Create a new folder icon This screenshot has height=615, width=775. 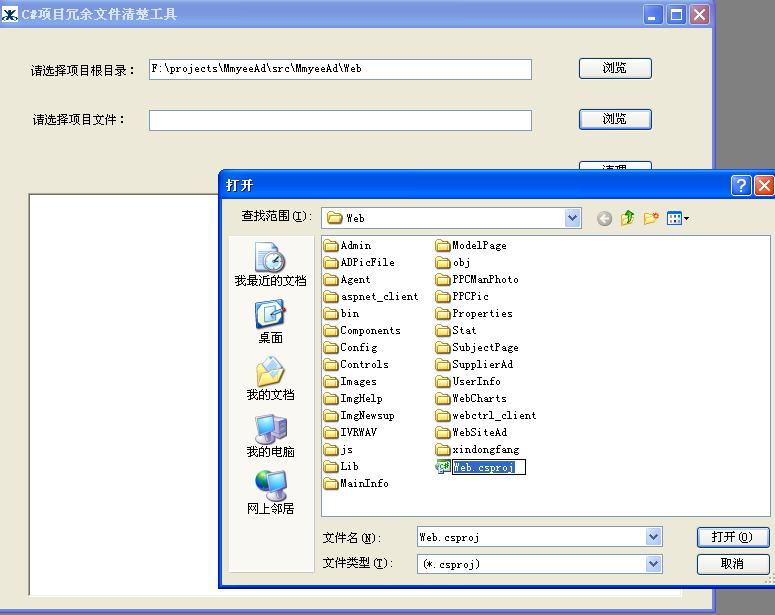(x=651, y=218)
